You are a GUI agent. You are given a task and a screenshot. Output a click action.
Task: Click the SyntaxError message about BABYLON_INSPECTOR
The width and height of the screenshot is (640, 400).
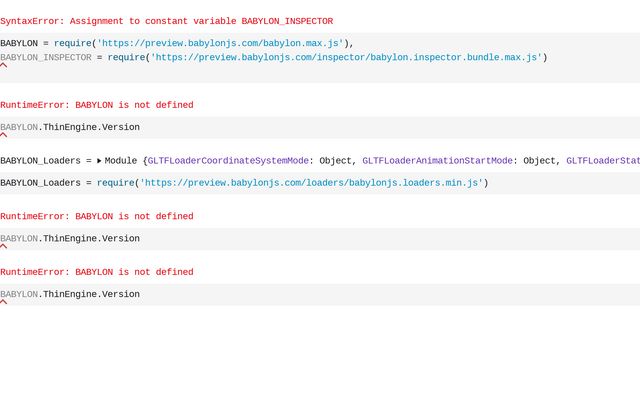[166, 21]
